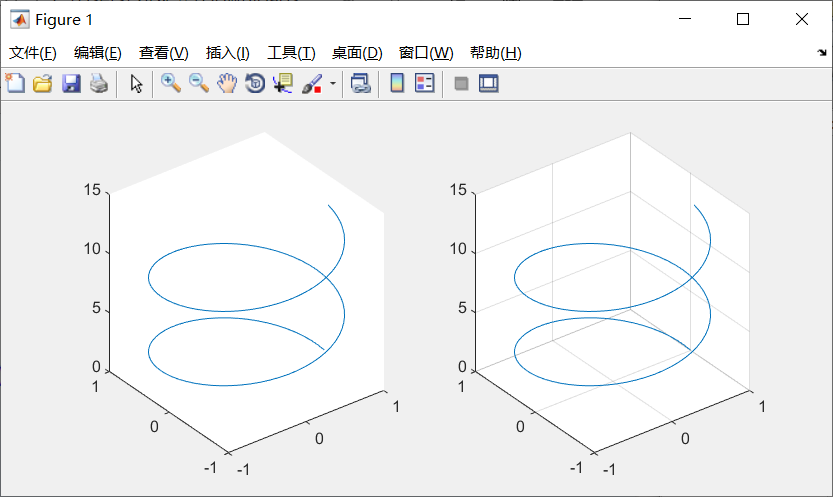Open the 文件(F) menu
Screen dimensions: 833x497
[x=33, y=53]
